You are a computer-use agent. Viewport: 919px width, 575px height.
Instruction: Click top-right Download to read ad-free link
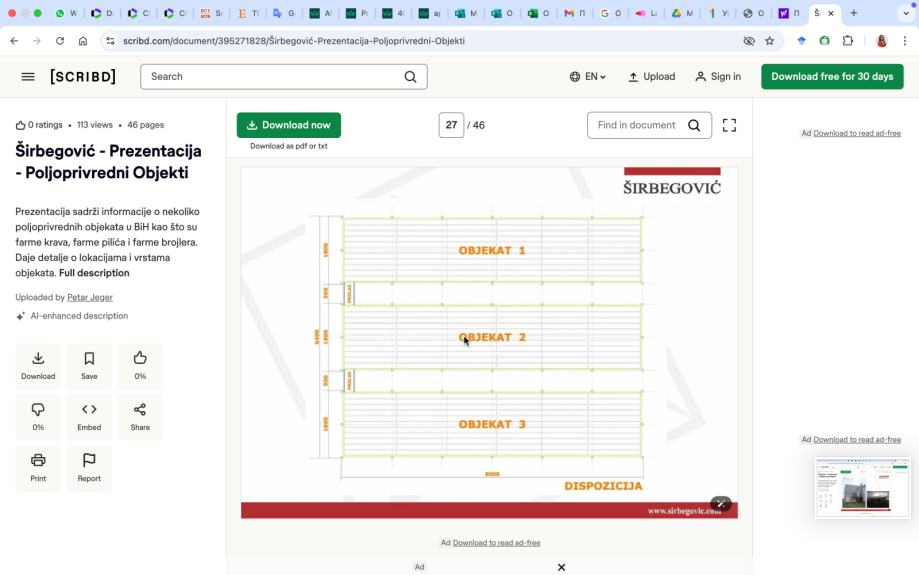857,134
